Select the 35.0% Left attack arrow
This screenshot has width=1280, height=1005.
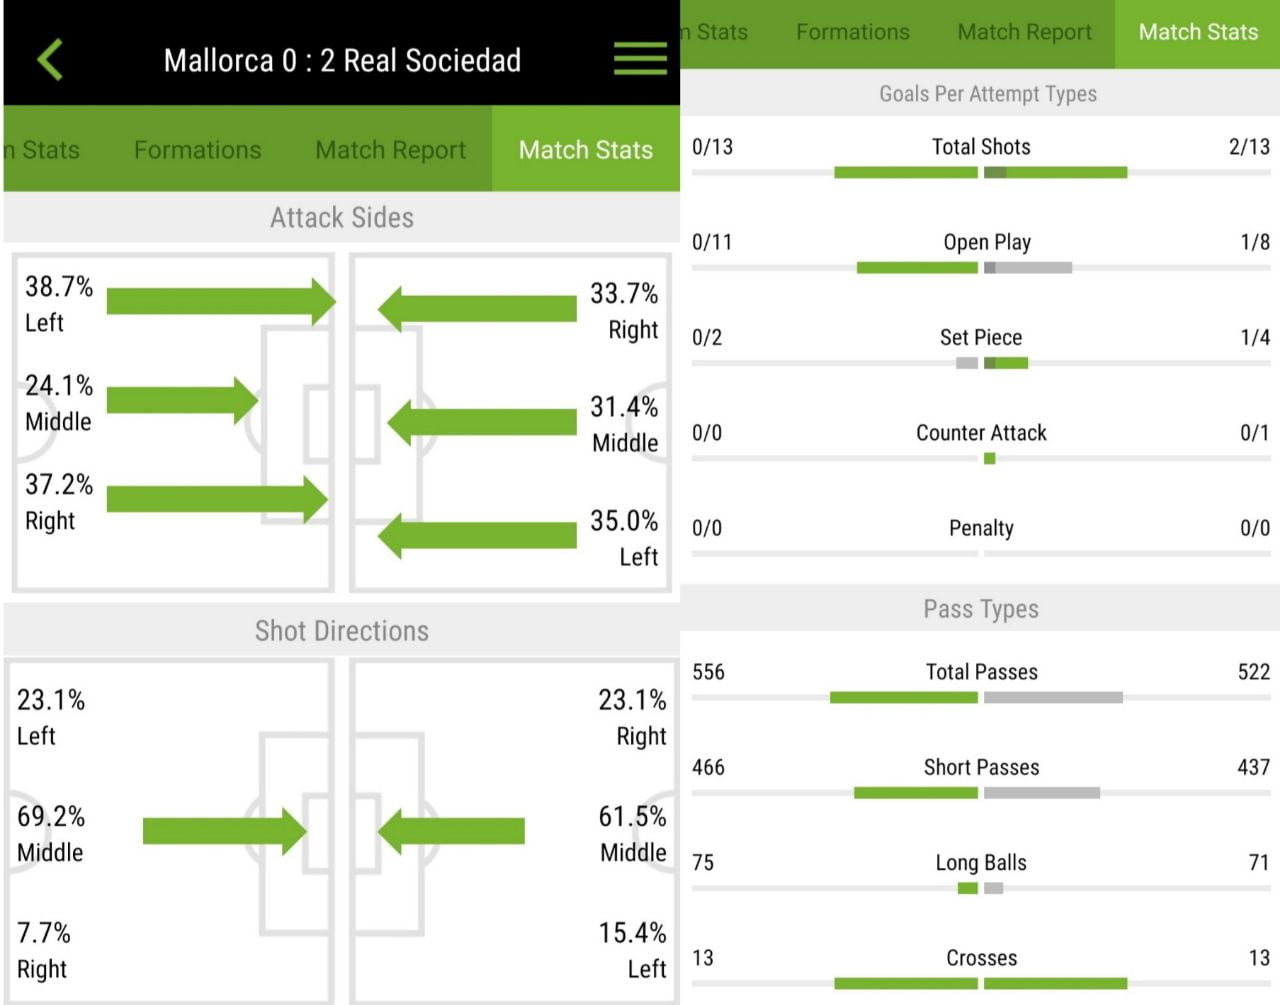478,536
